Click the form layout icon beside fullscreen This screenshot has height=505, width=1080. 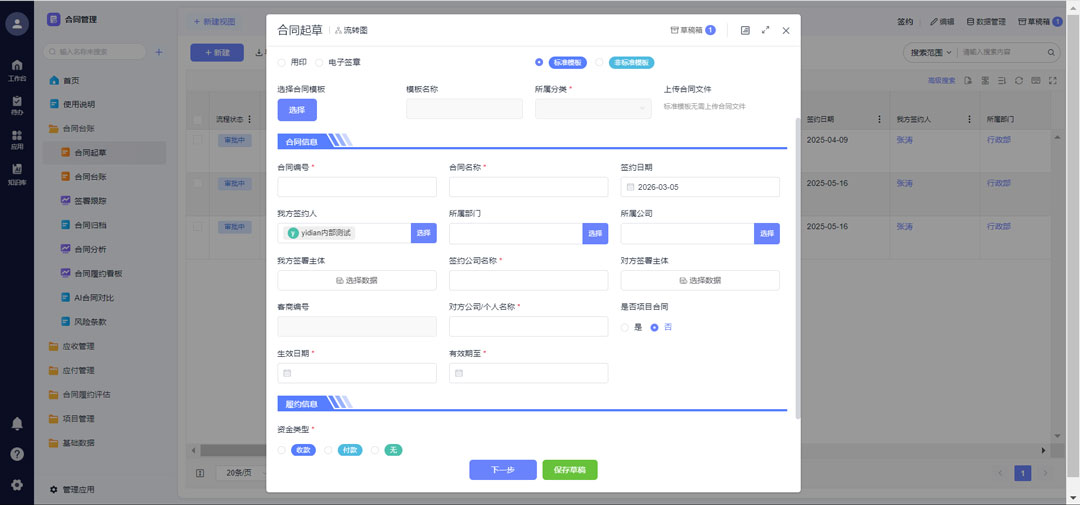(745, 31)
